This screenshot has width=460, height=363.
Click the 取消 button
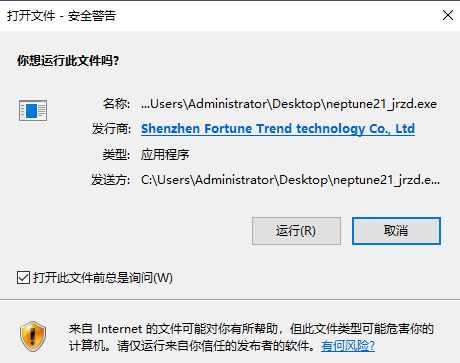point(396,231)
